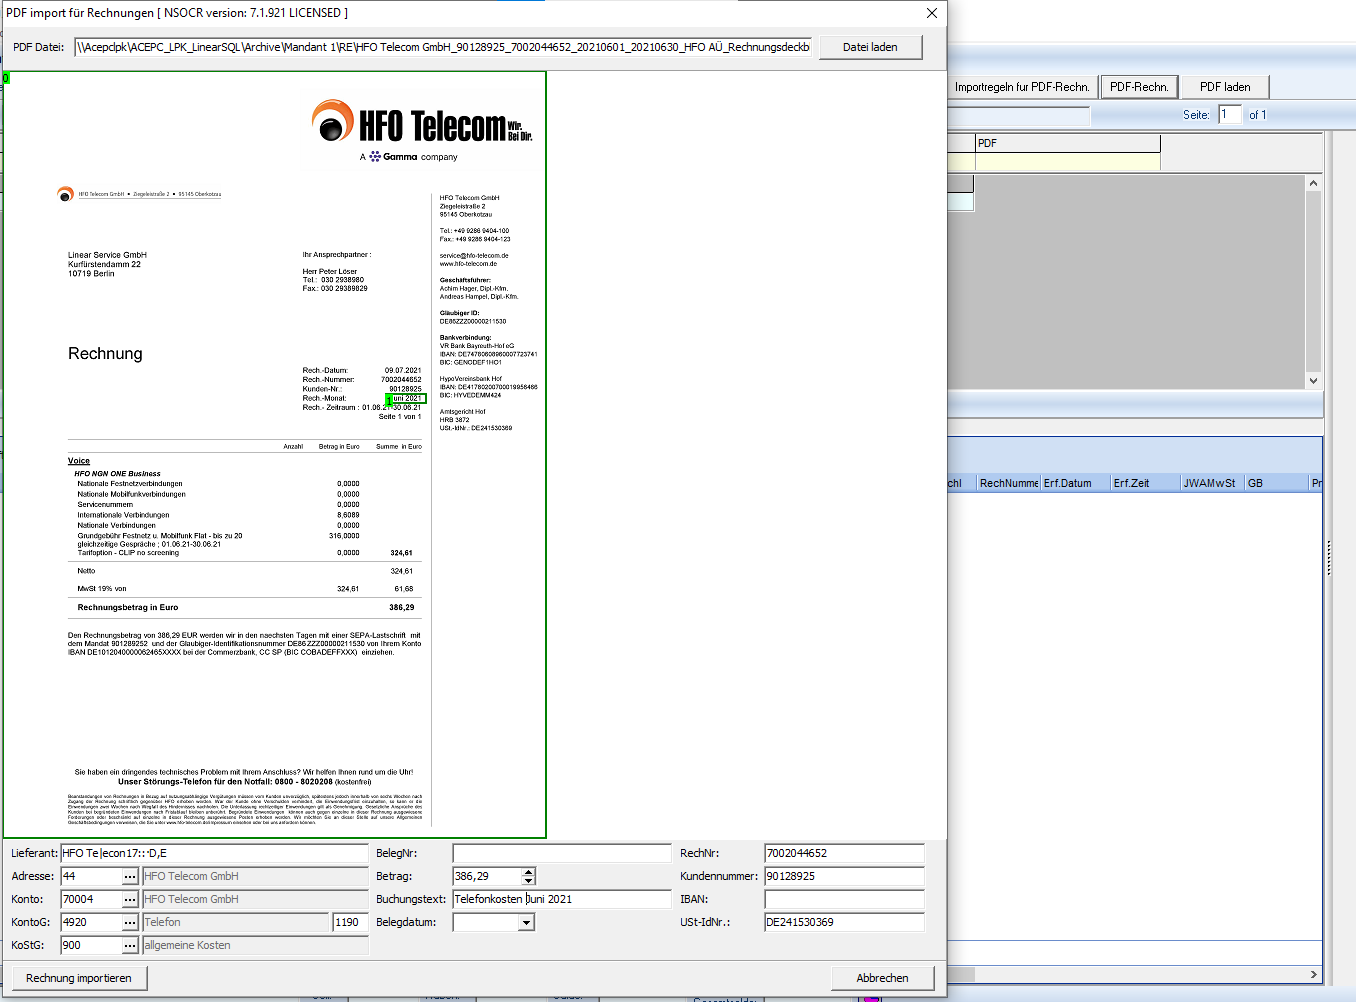Click the BelegNr input field
The height and width of the screenshot is (1002, 1356).
coord(561,853)
